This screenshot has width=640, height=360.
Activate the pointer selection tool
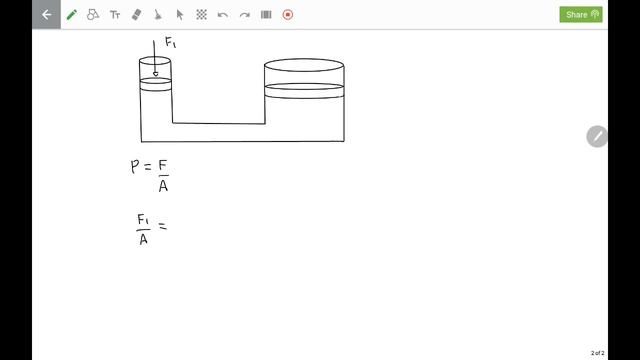[180, 15]
